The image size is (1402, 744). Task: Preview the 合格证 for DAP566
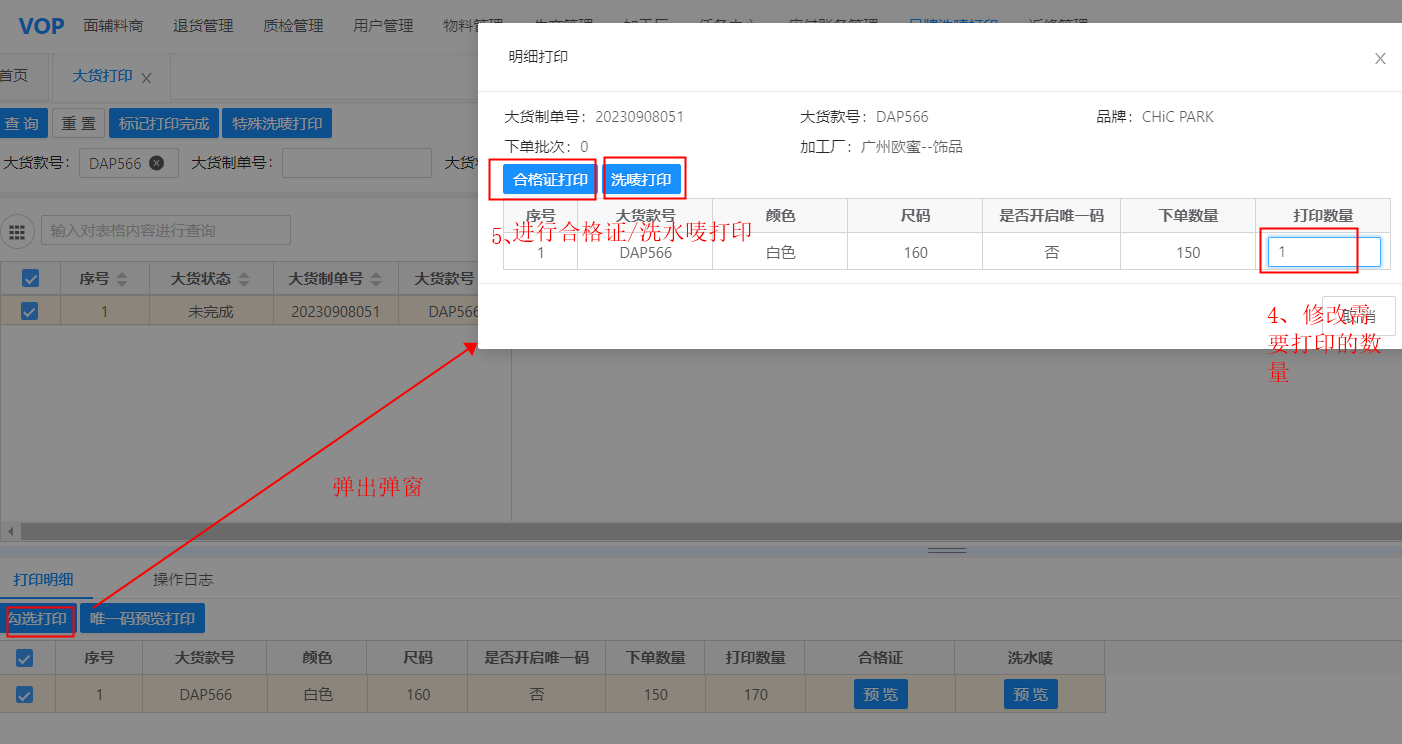click(880, 694)
